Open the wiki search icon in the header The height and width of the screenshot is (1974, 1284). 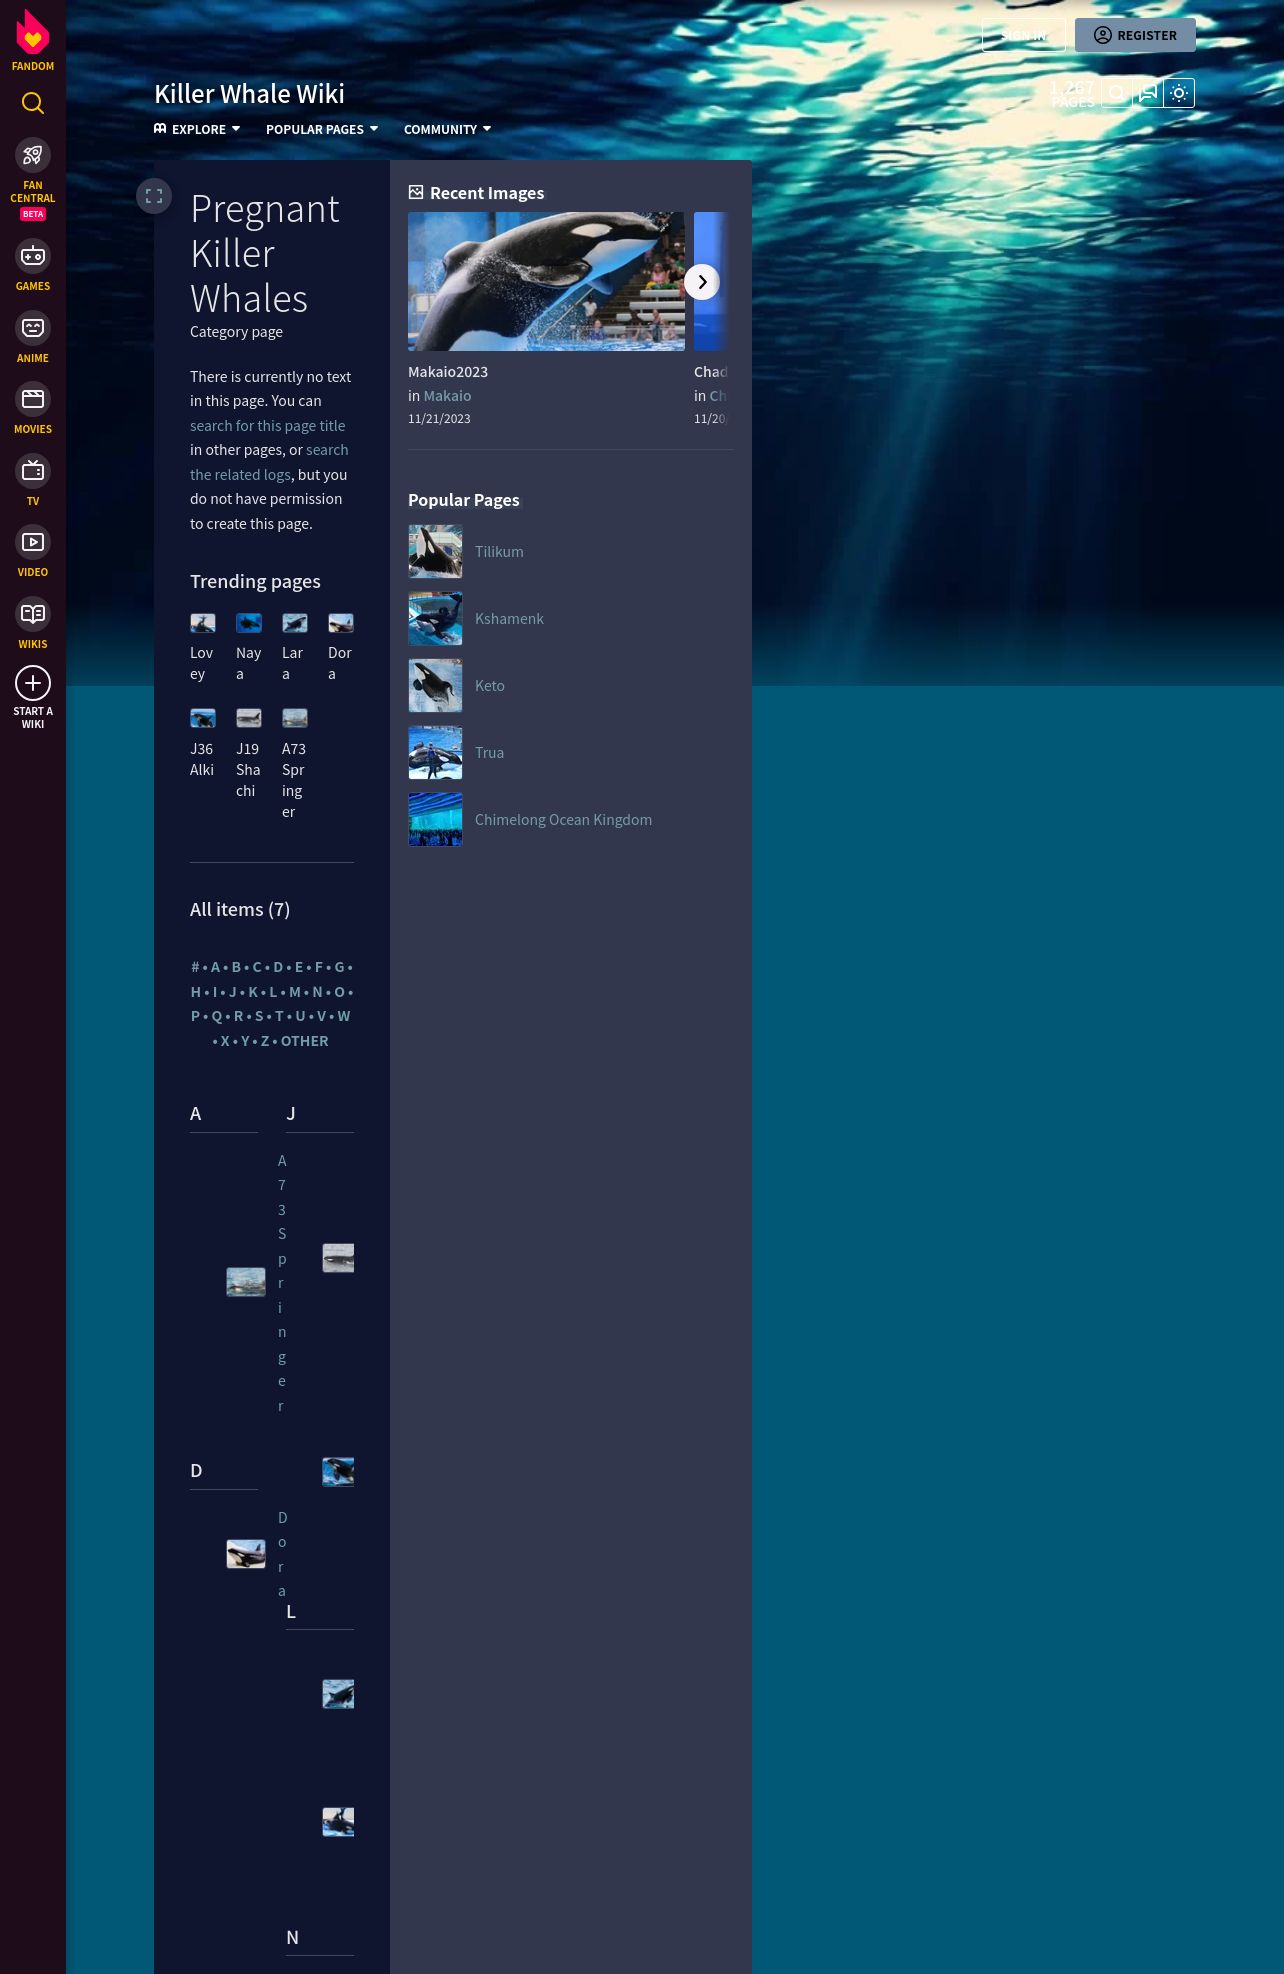[x=1116, y=93]
